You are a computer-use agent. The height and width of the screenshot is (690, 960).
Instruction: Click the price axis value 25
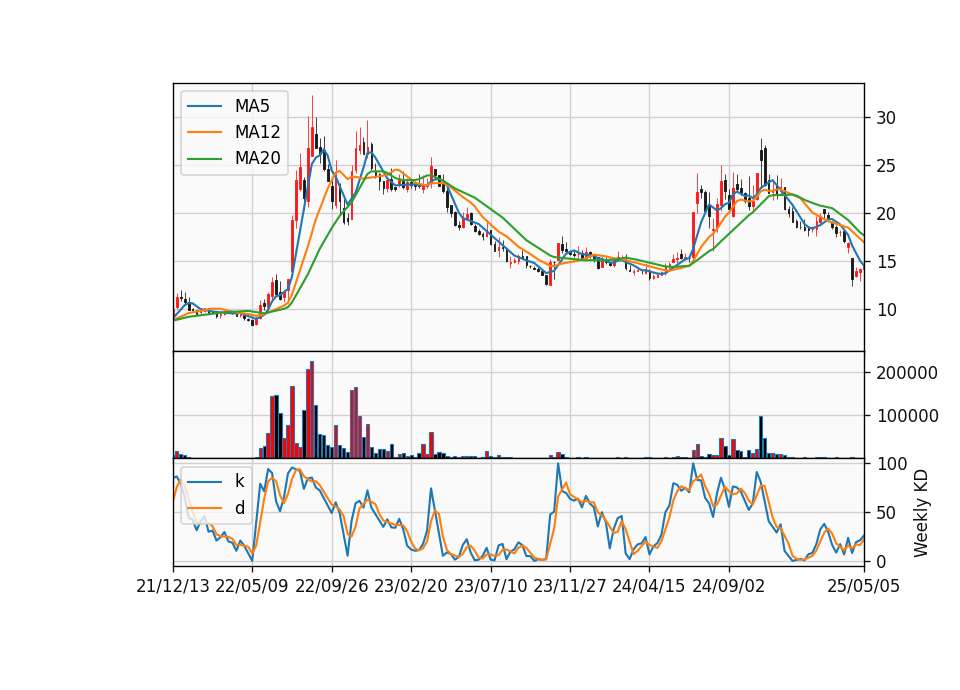[x=886, y=166]
